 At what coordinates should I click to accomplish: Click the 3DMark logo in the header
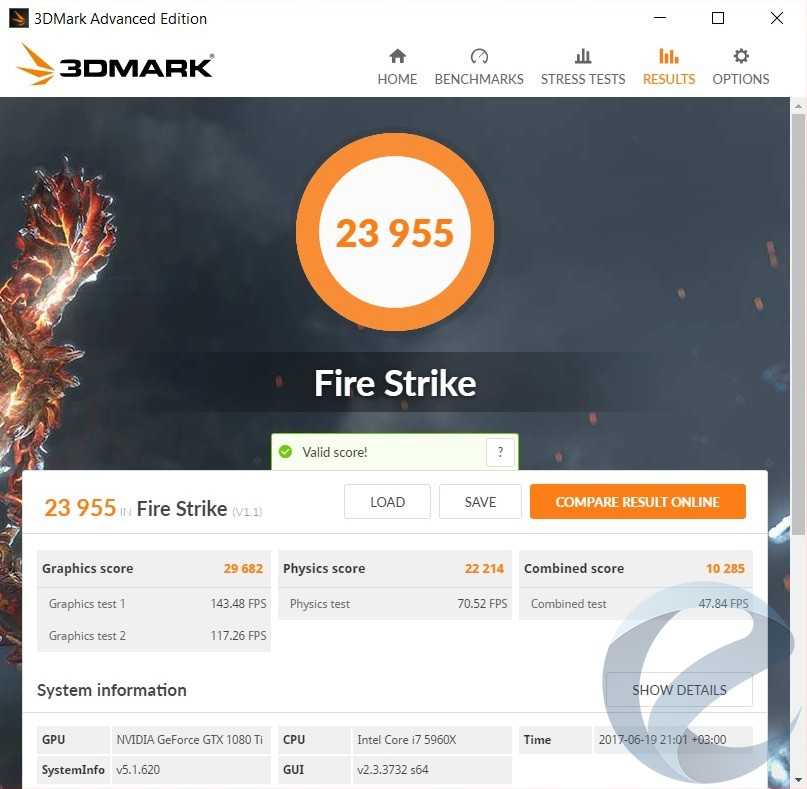coord(115,65)
